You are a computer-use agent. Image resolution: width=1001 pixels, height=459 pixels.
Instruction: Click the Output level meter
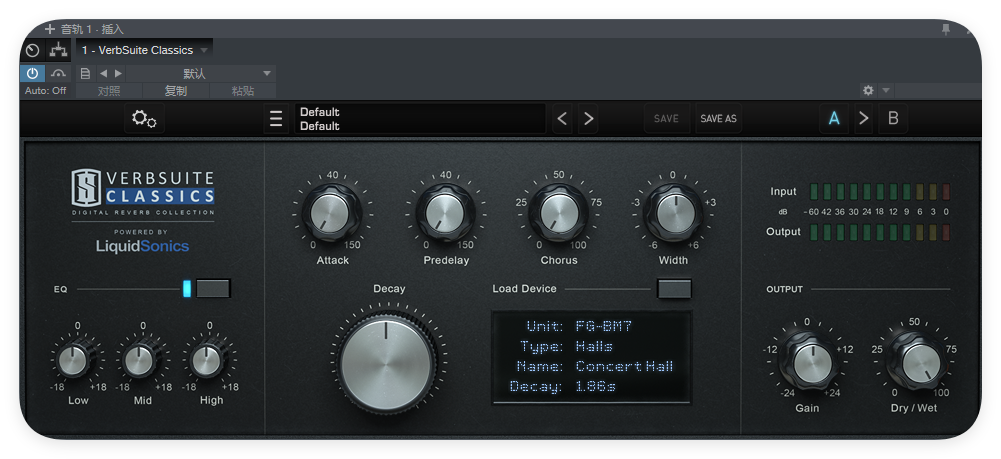point(880,232)
